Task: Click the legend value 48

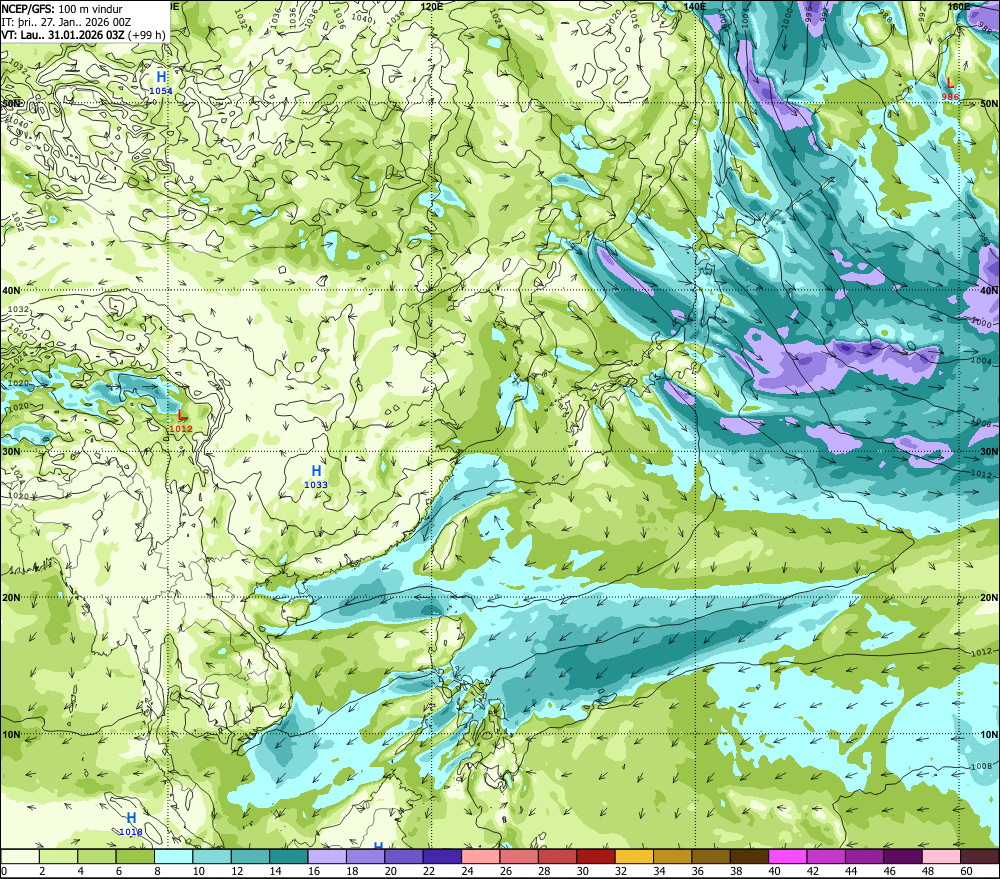Action: tap(928, 871)
